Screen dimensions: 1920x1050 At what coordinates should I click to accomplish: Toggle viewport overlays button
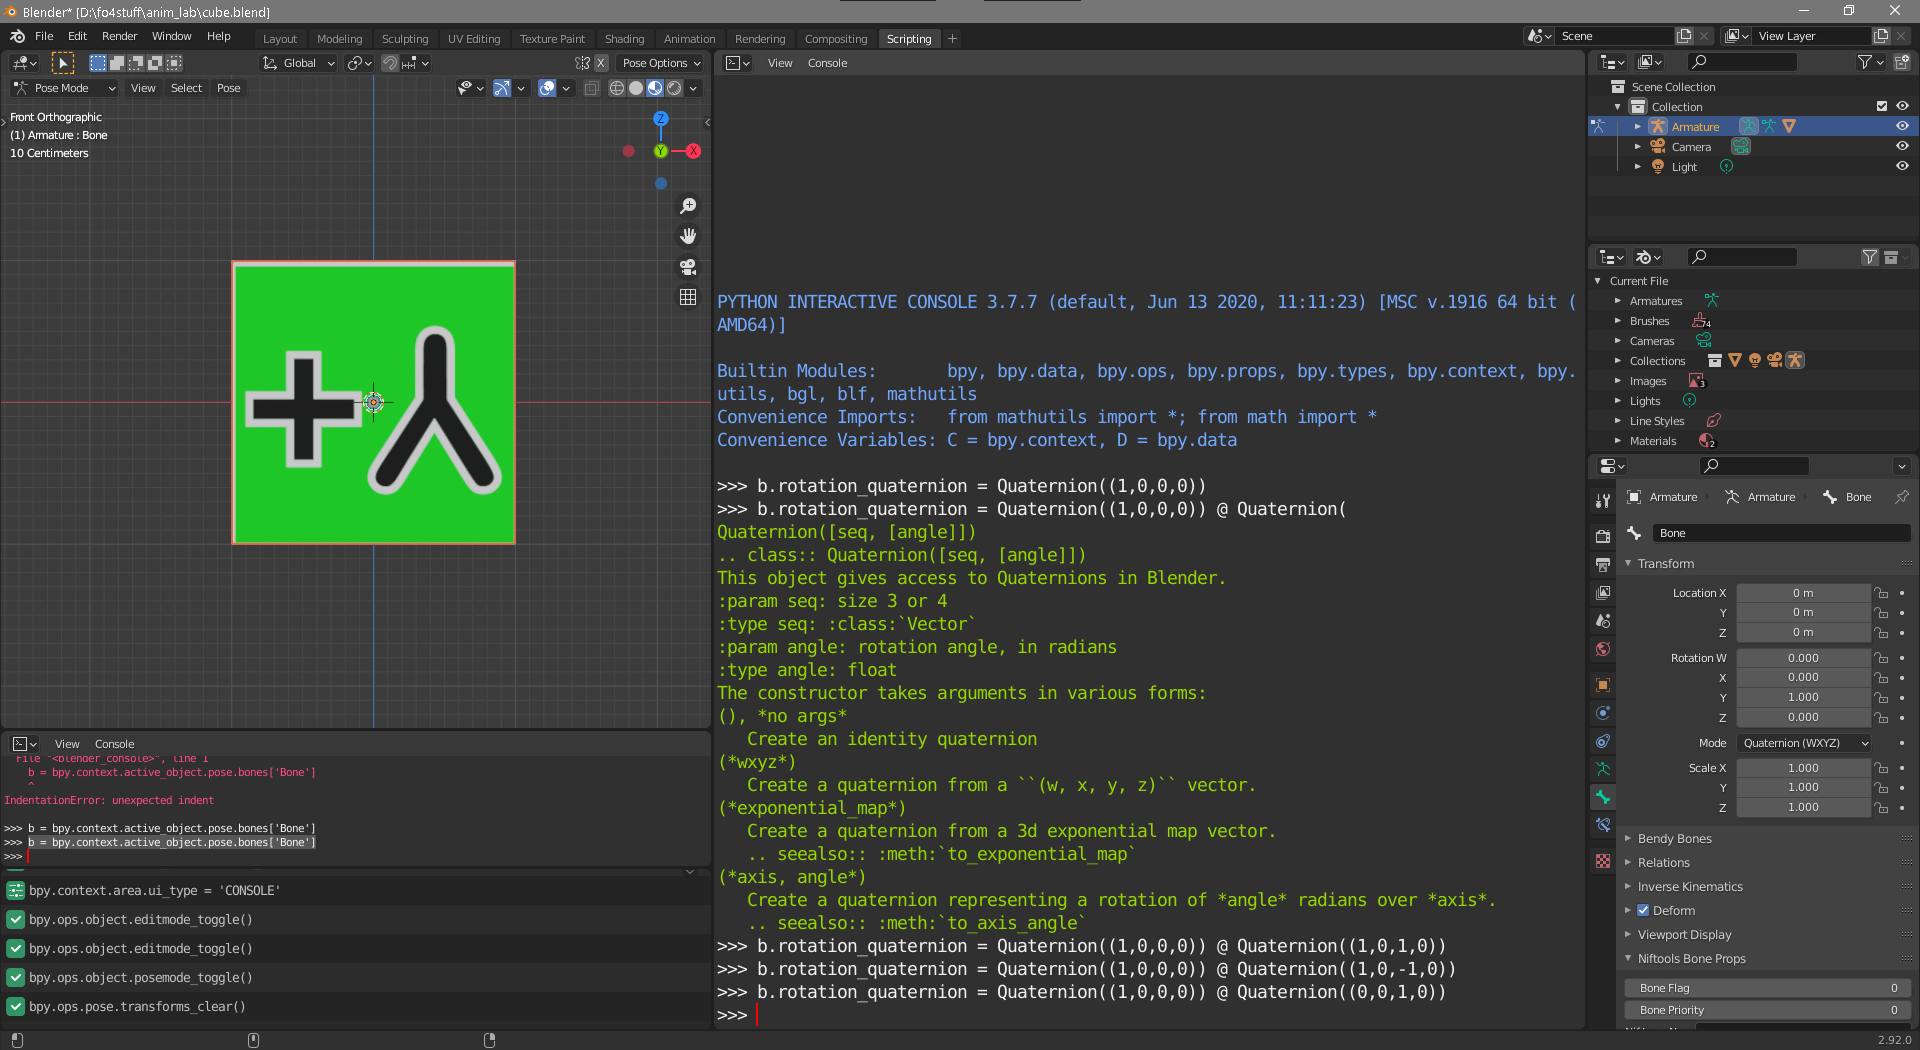(x=547, y=88)
